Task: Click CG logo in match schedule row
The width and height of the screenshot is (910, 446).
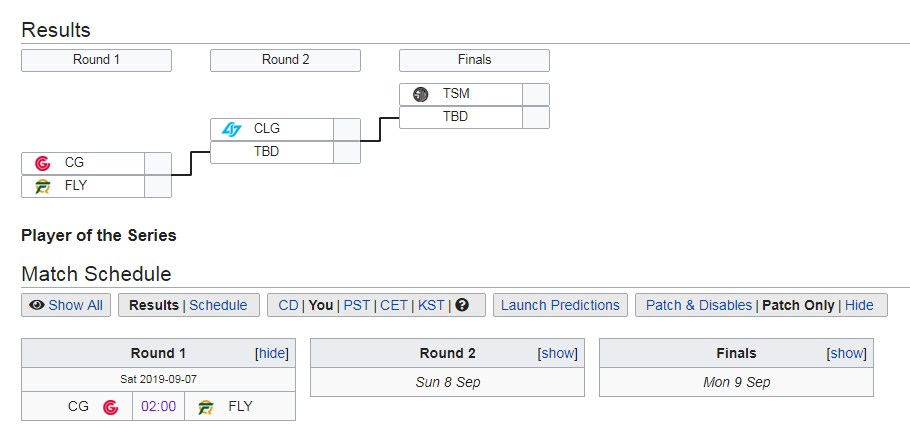Action: pyautogui.click(x=110, y=407)
